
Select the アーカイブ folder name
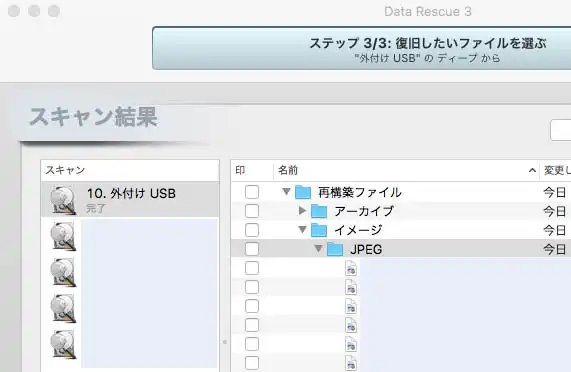(x=364, y=211)
